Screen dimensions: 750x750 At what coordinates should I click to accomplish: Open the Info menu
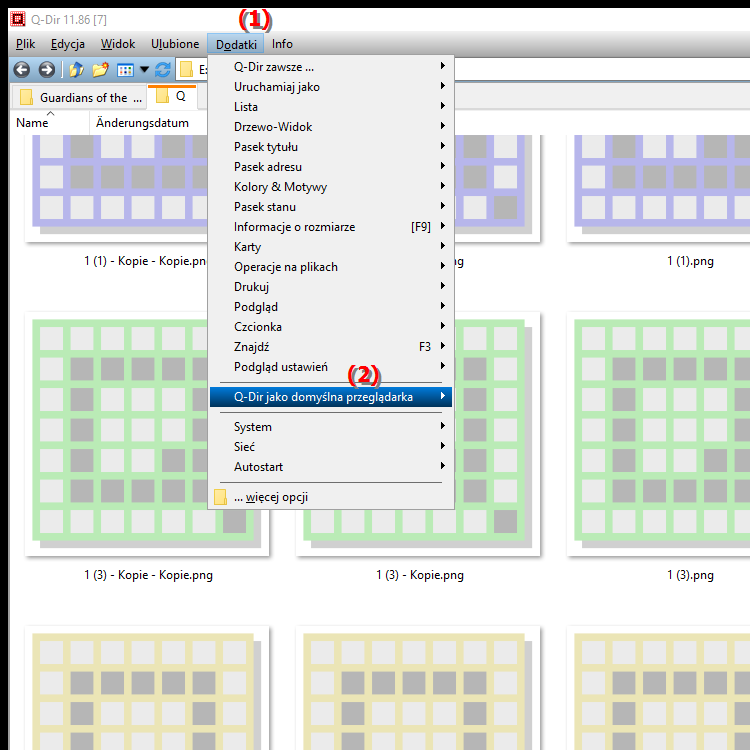coord(282,44)
